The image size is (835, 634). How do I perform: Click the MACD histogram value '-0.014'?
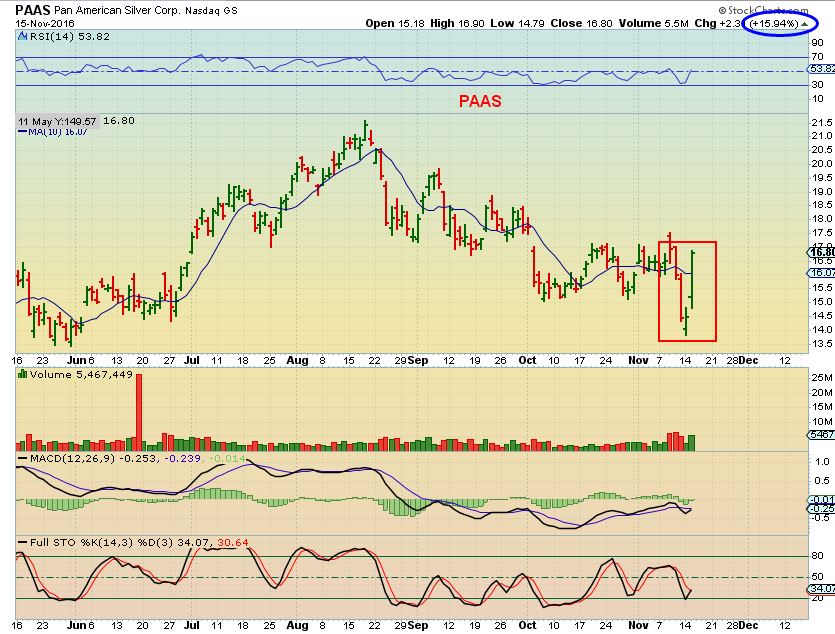click(227, 458)
